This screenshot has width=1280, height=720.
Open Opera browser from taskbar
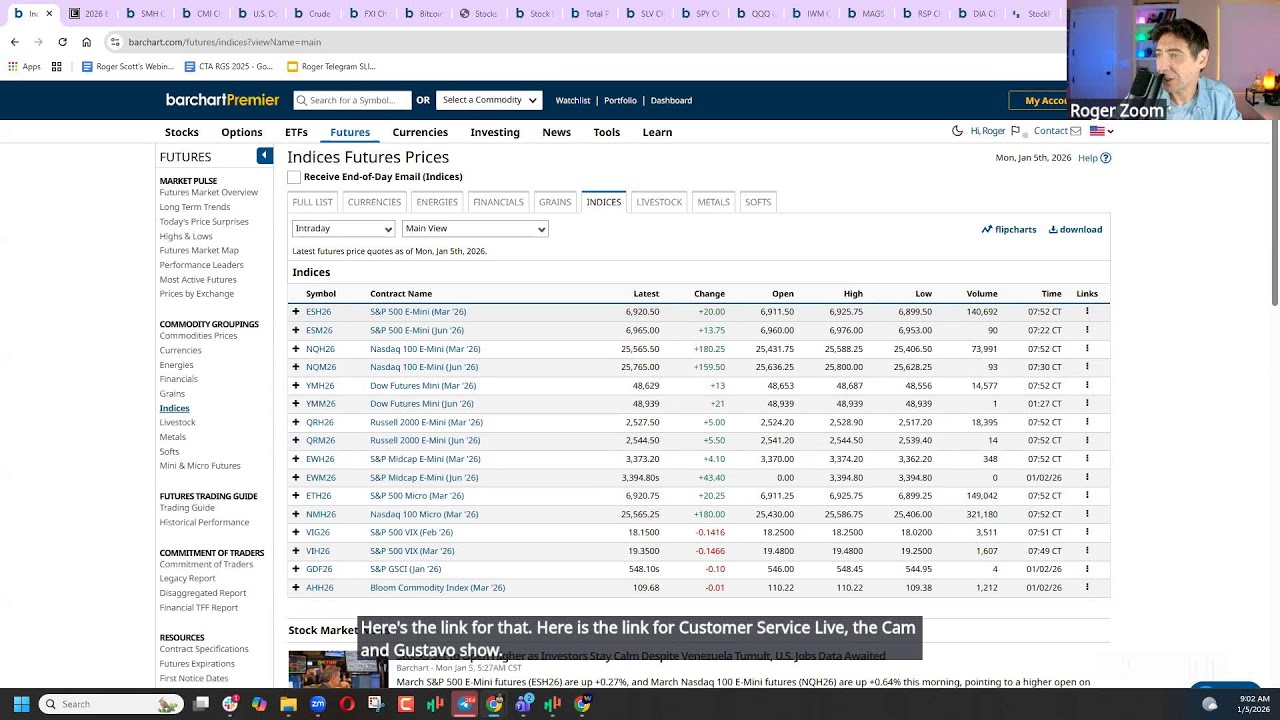pyautogui.click(x=347, y=704)
